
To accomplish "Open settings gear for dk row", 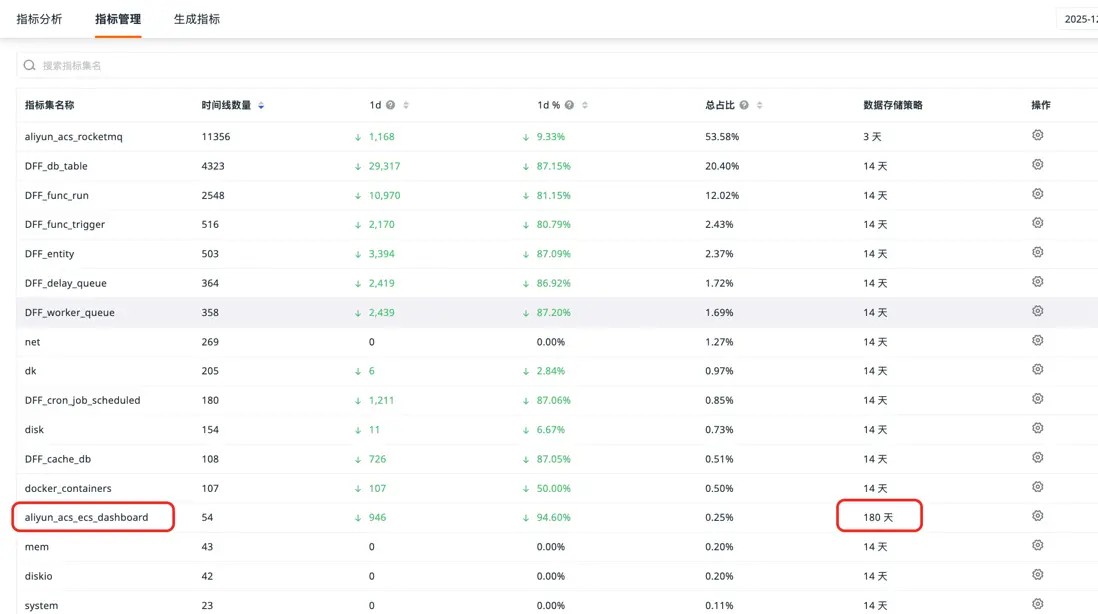I will point(1038,369).
